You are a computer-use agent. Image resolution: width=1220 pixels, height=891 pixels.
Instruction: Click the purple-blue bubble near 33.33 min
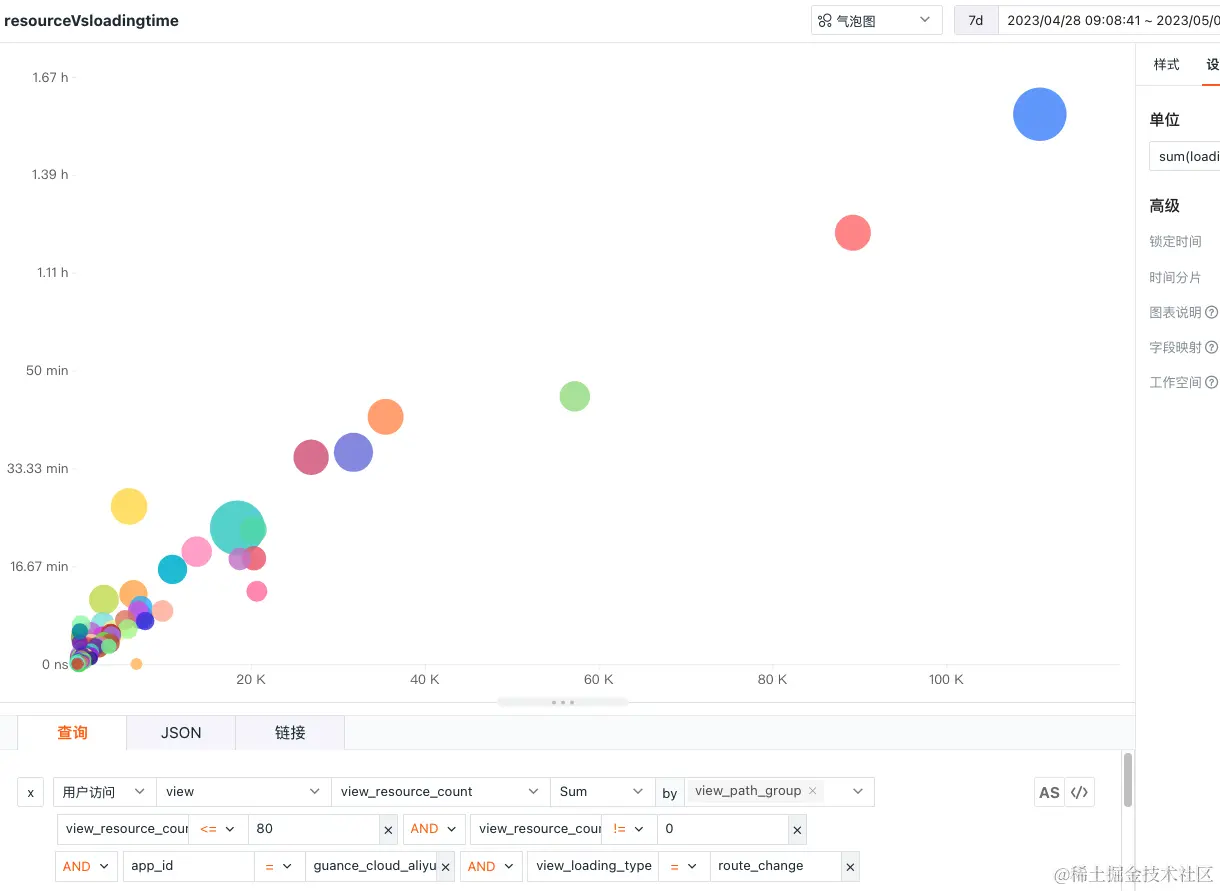353,452
